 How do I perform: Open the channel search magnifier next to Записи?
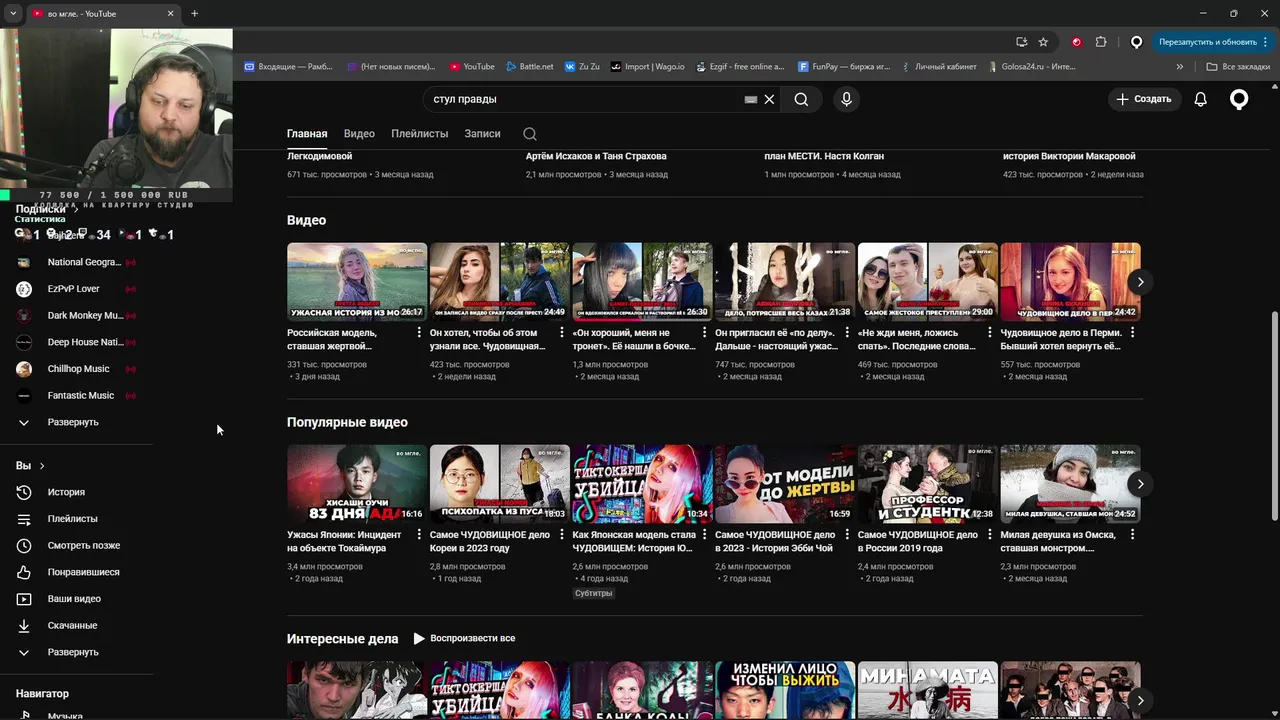(x=530, y=134)
